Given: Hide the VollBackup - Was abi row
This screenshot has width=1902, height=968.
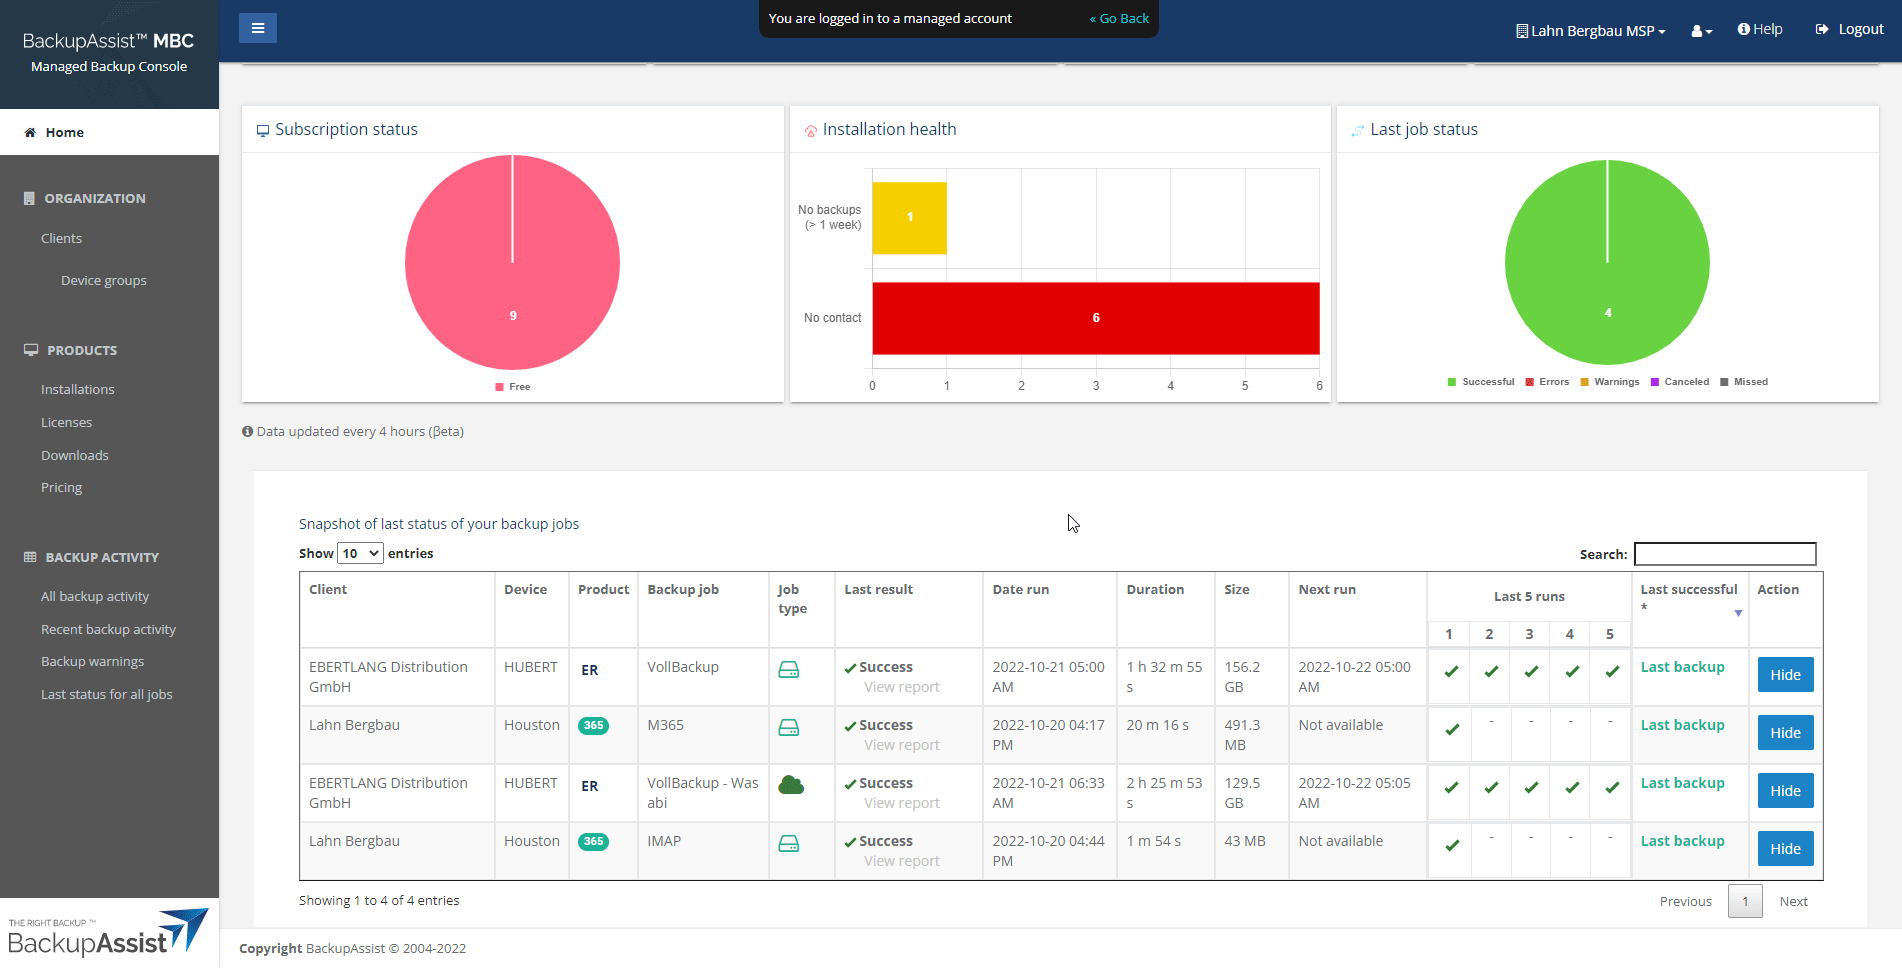Looking at the screenshot, I should pyautogui.click(x=1785, y=791).
